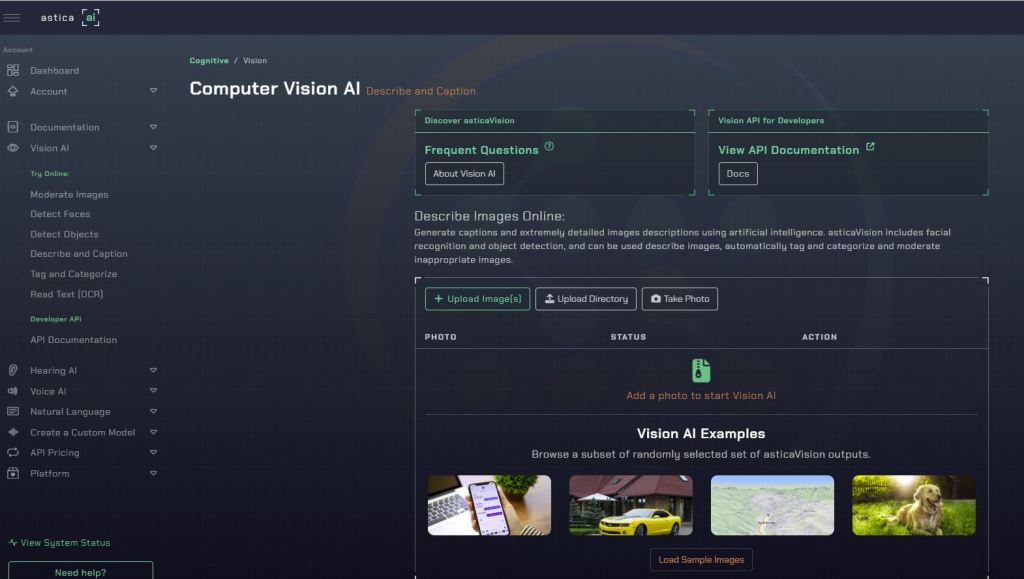Click the external link icon beside API Documentation
1024x579 pixels.
[870, 147]
